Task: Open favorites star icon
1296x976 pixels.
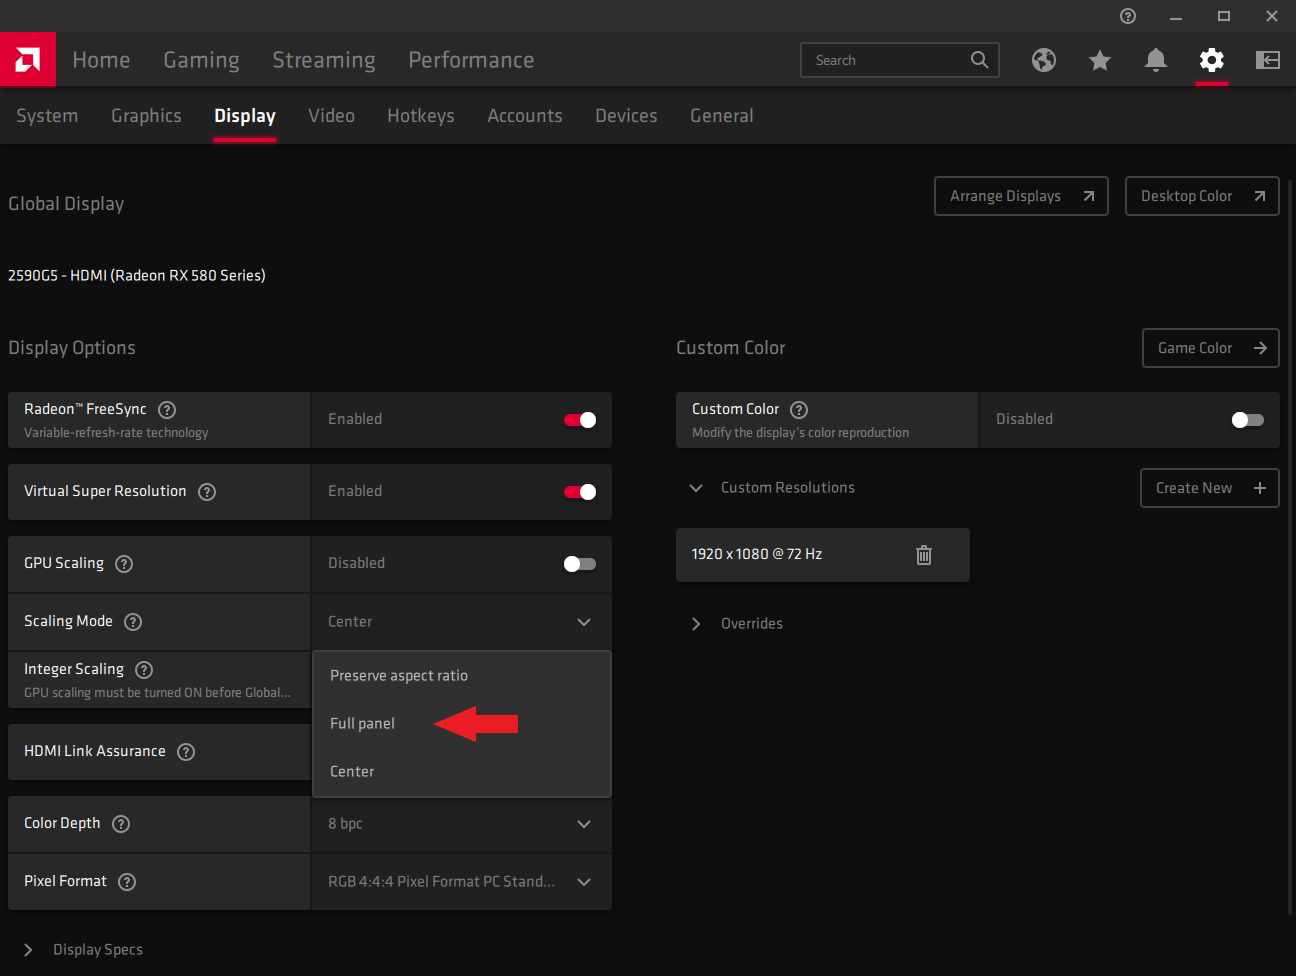Action: click(x=1100, y=60)
